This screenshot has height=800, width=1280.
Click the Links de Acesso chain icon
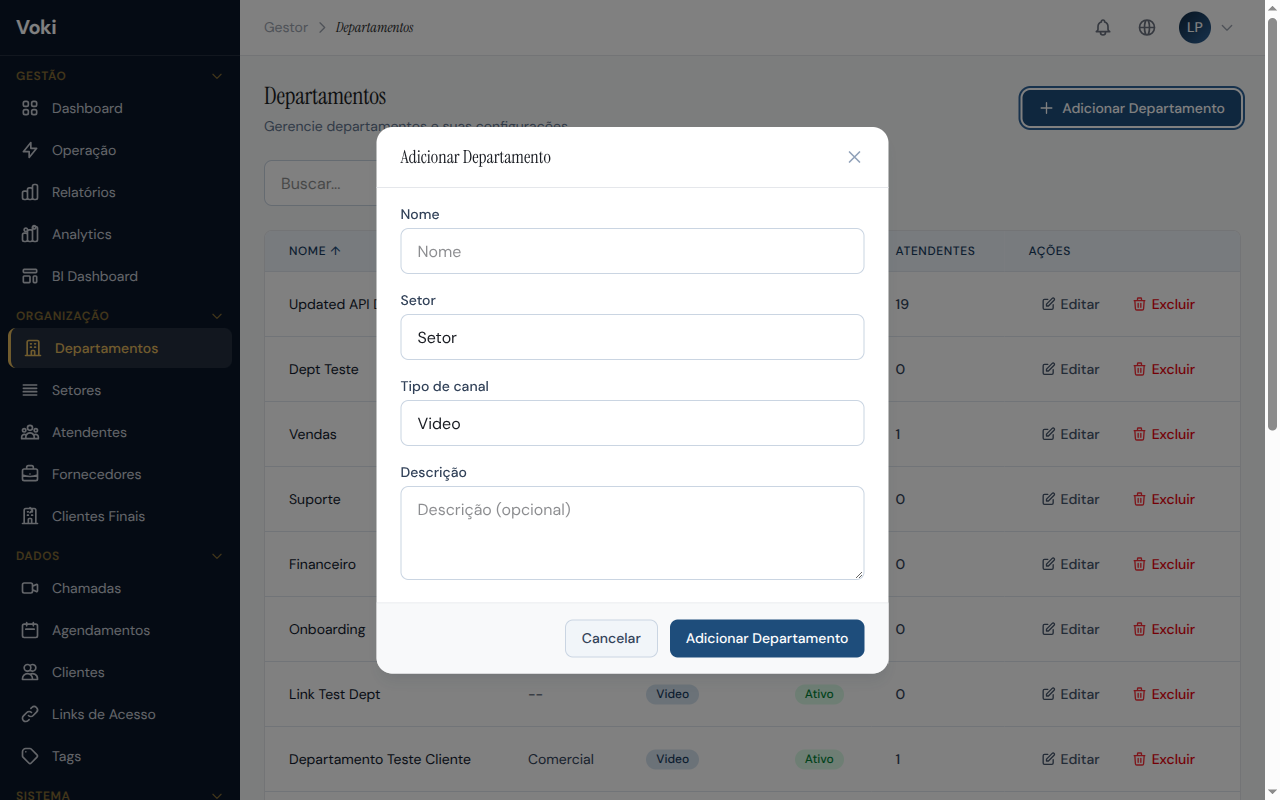[30, 714]
